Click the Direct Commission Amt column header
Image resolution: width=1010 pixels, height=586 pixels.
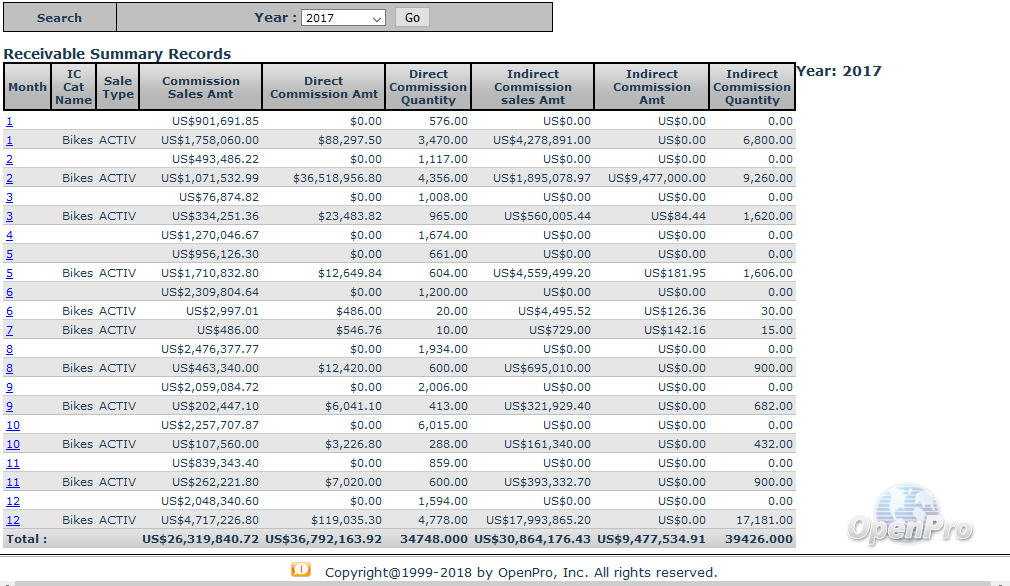[x=324, y=87]
